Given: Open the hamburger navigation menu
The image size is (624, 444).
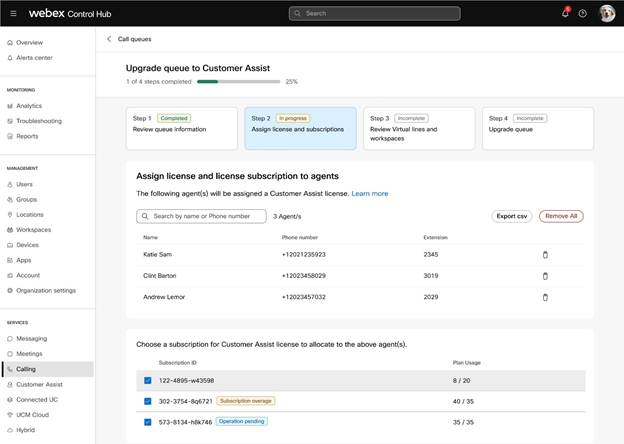Looking at the screenshot, I should tap(13, 14).
